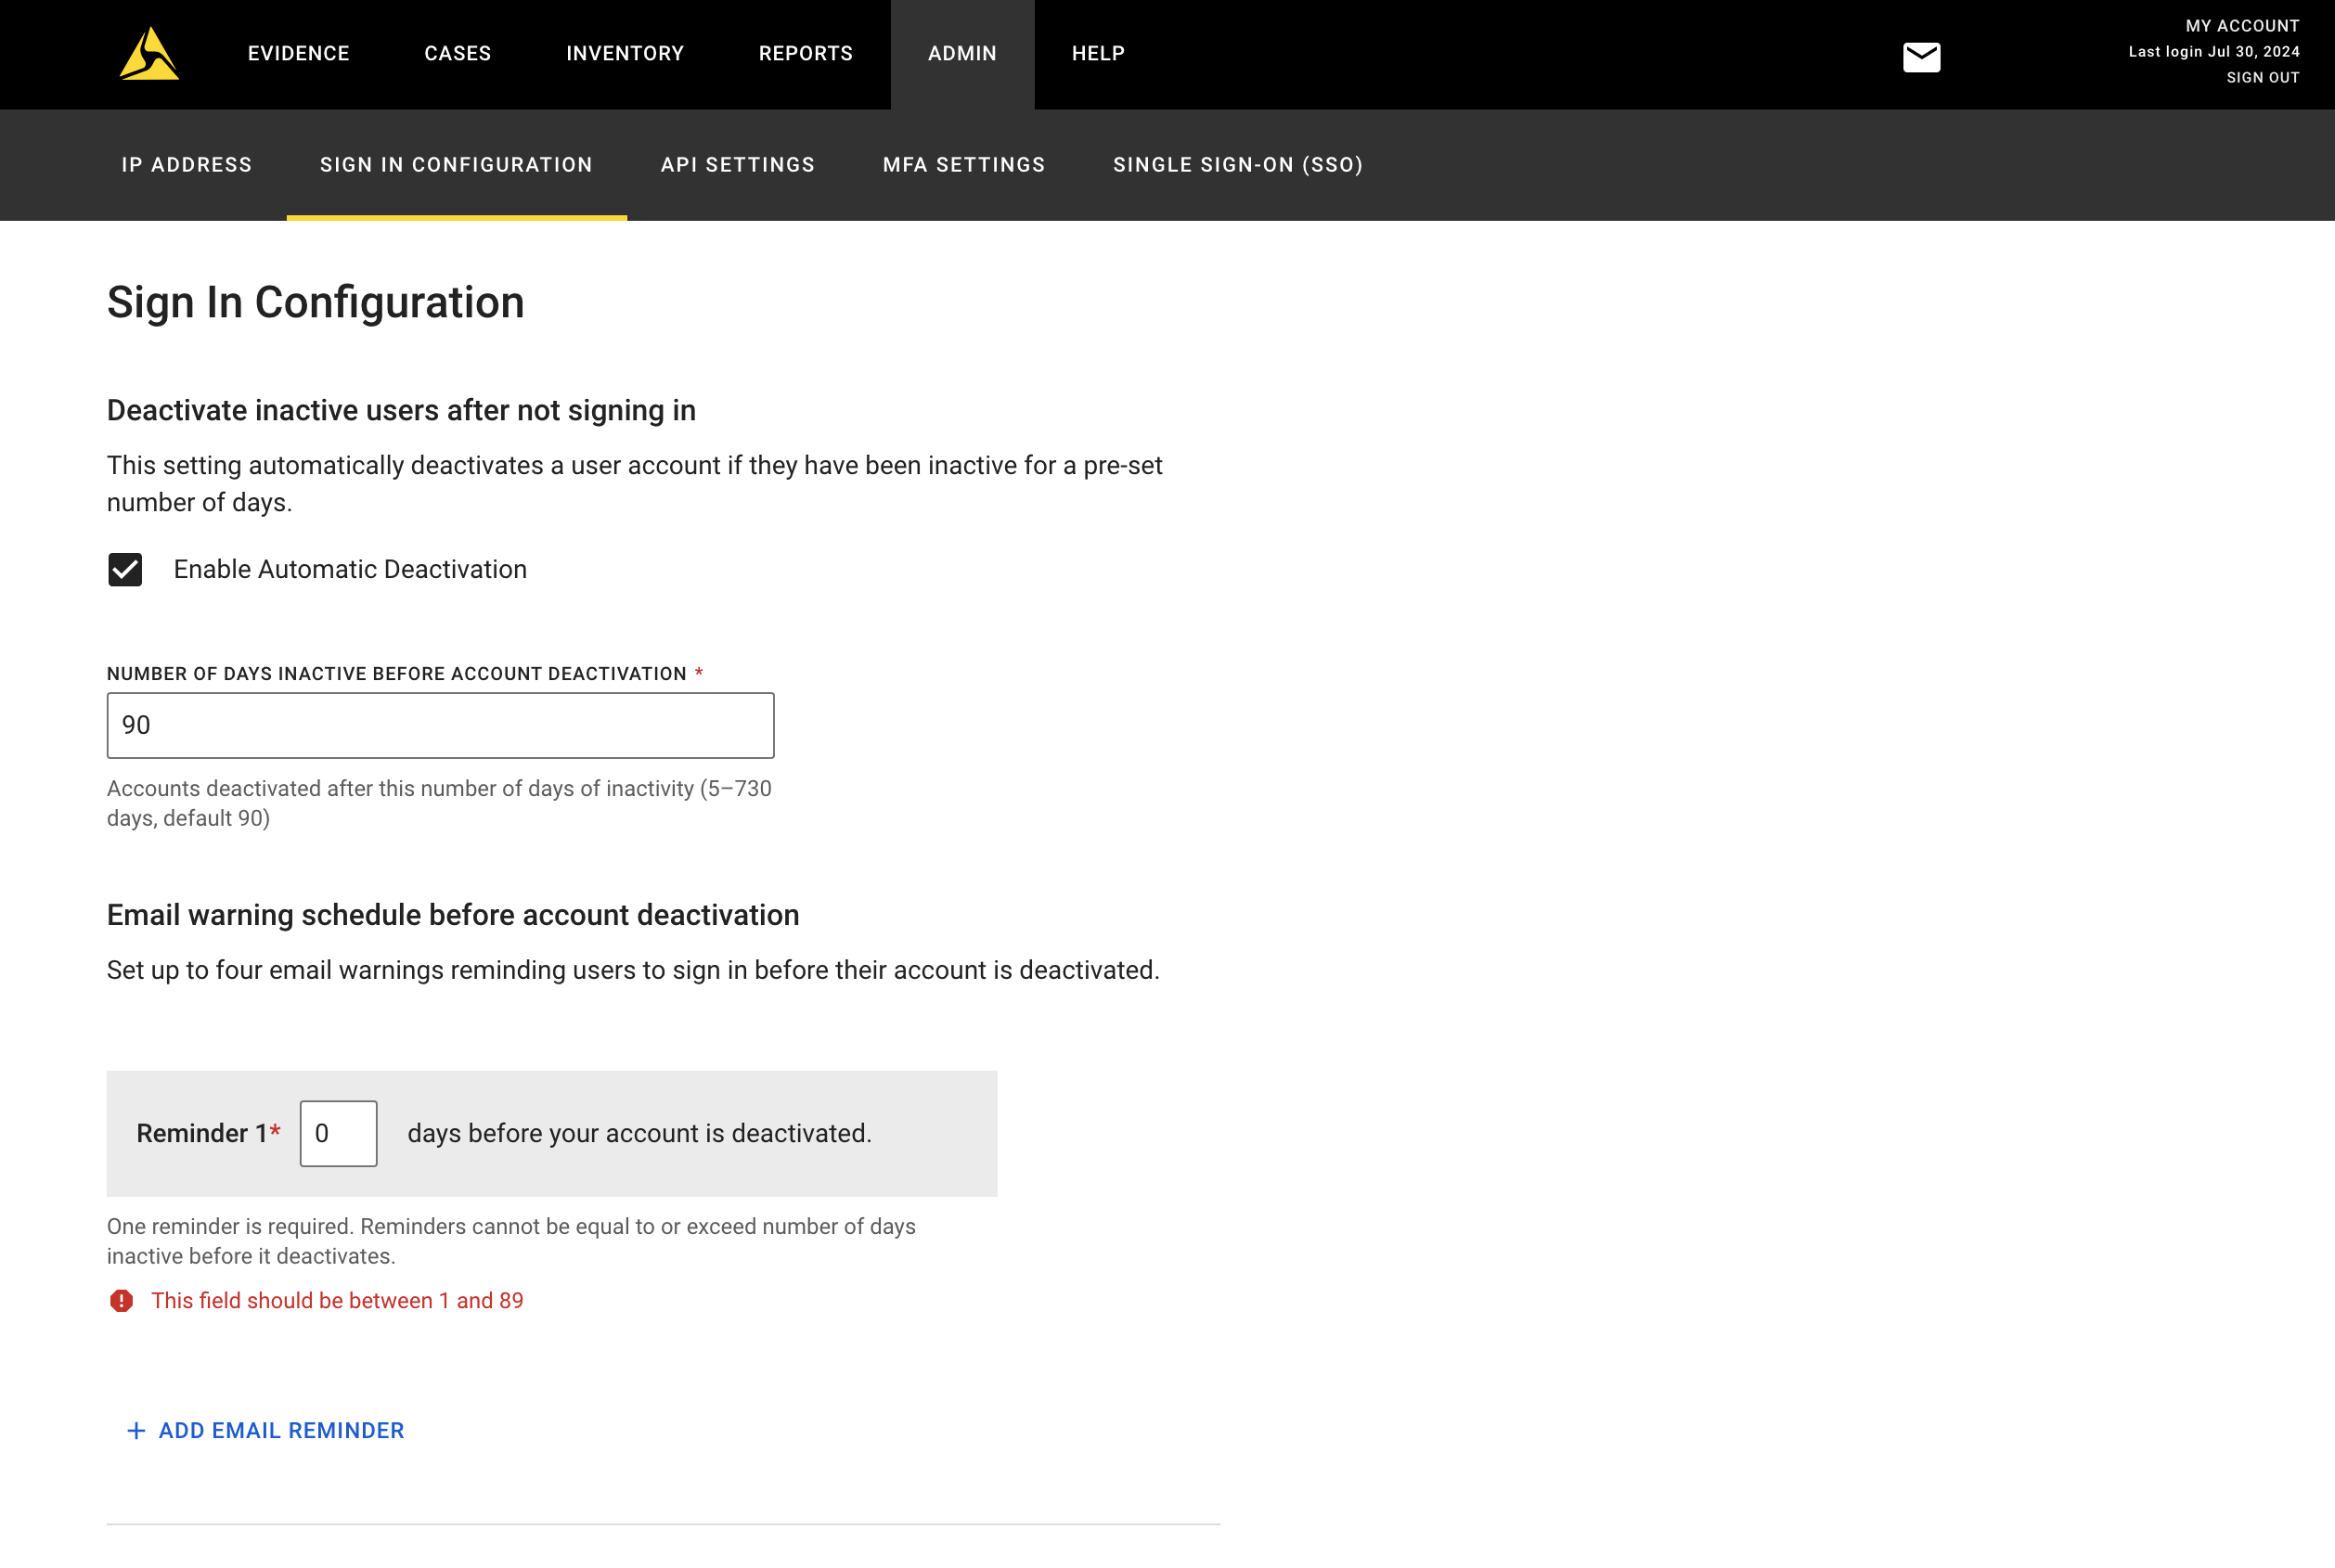Click 'Last login Jul 30, 2024' text

point(2213,52)
